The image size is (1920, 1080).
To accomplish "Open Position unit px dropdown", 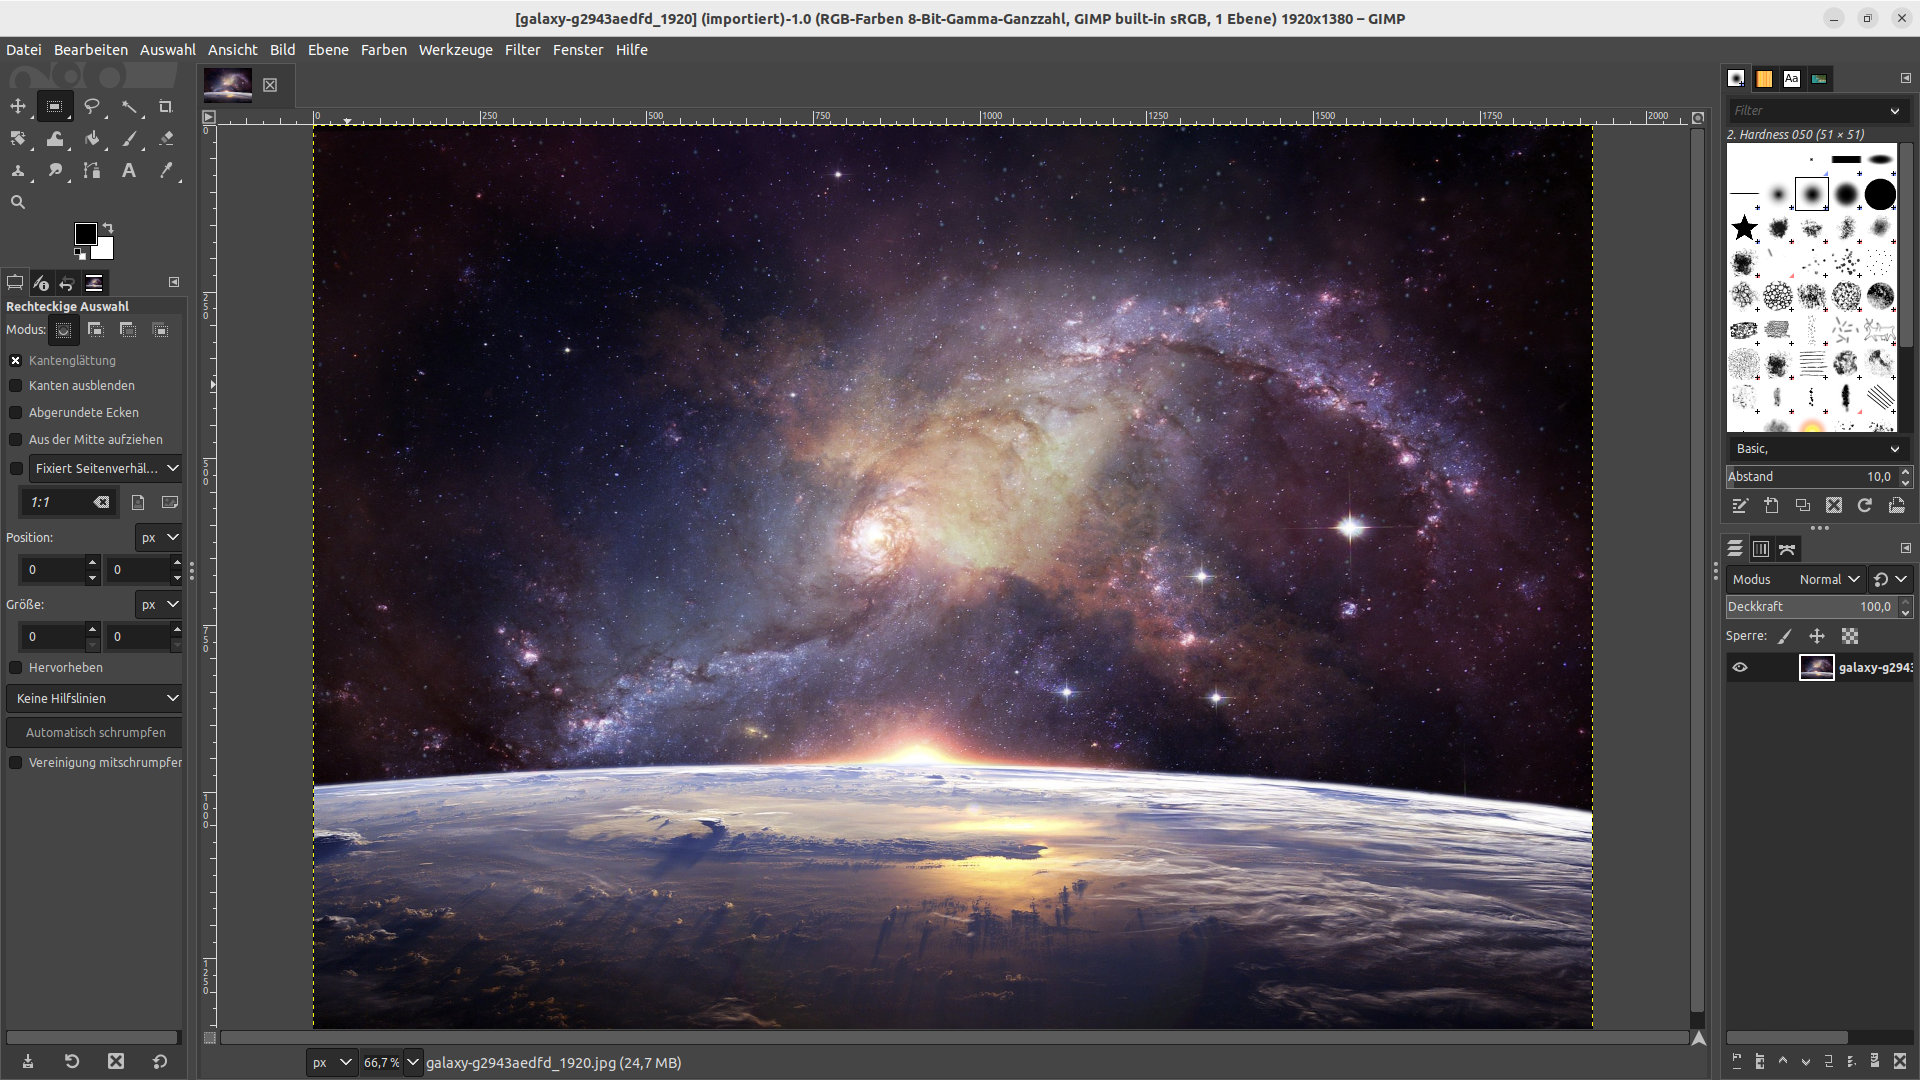I will (x=159, y=538).
